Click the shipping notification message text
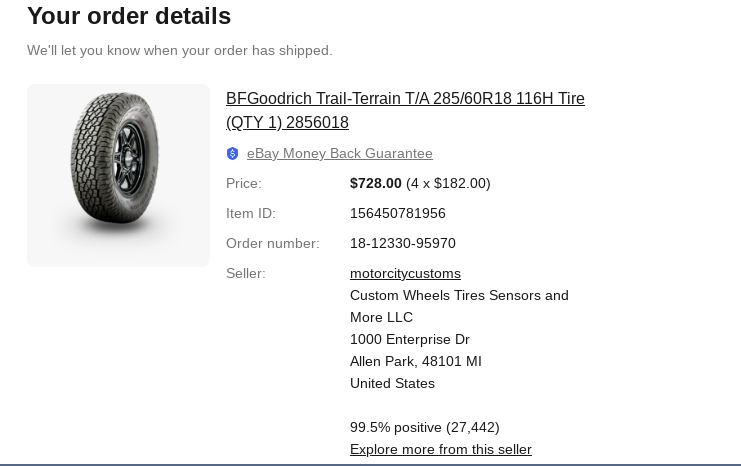 (179, 50)
